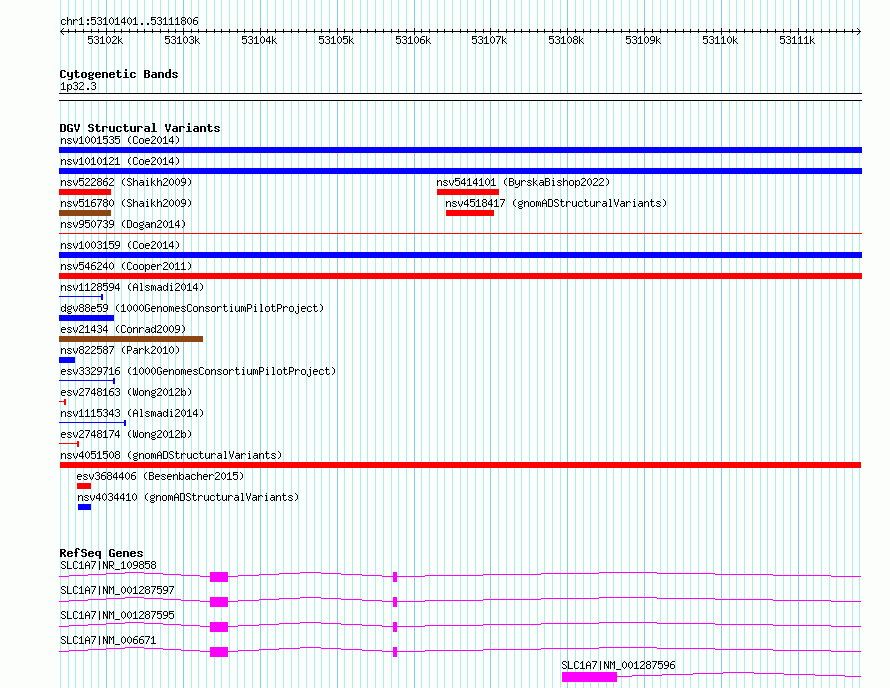The height and width of the screenshot is (688, 890).
Task: Open SLC1A7|NM_001287595 transcript label
Action: coord(117,615)
